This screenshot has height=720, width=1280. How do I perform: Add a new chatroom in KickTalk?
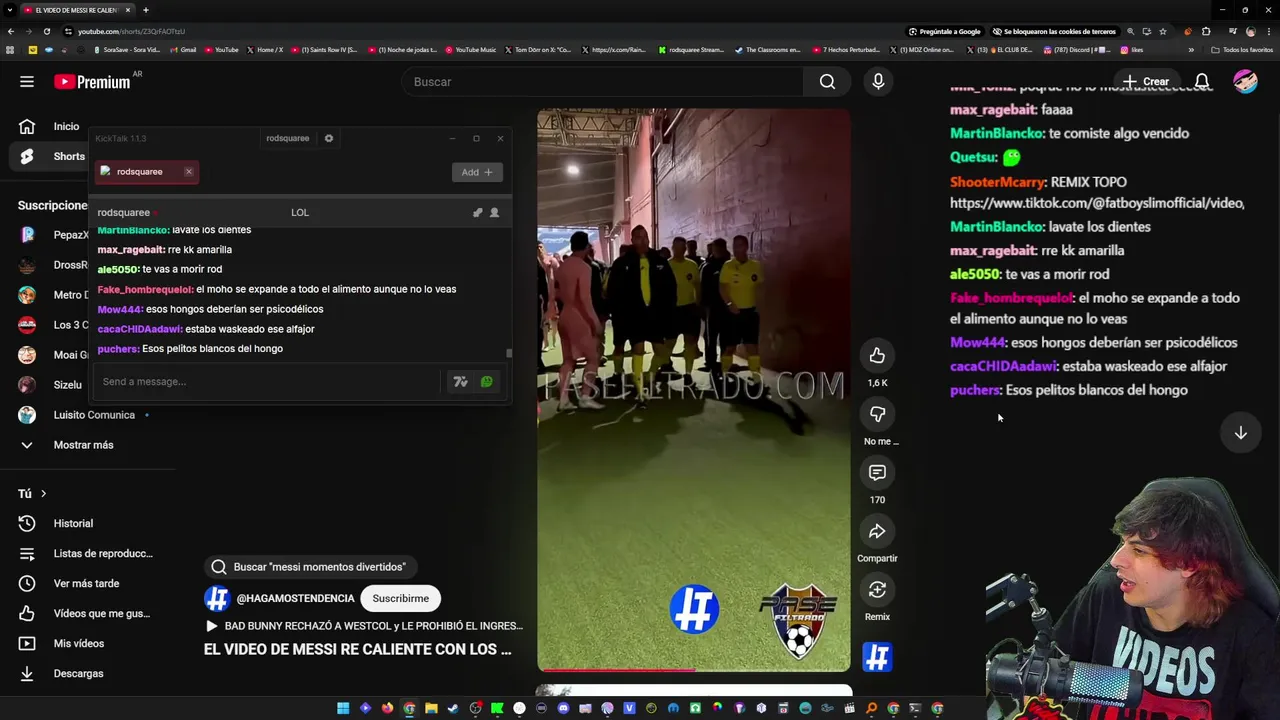click(476, 172)
